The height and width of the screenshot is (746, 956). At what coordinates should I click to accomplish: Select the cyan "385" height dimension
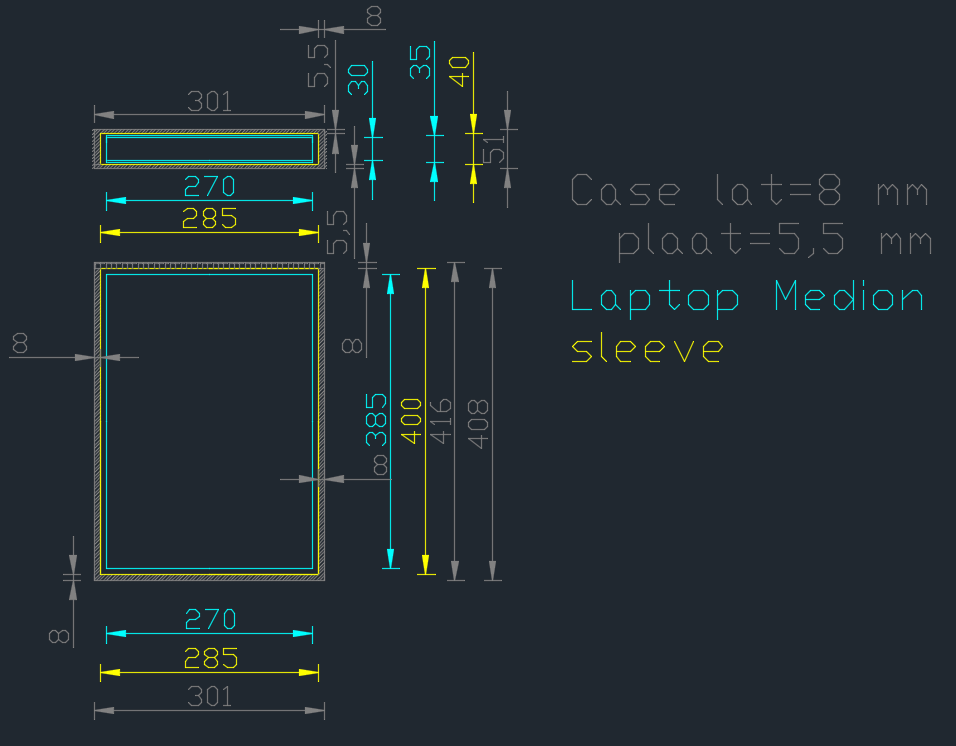[x=376, y=419]
